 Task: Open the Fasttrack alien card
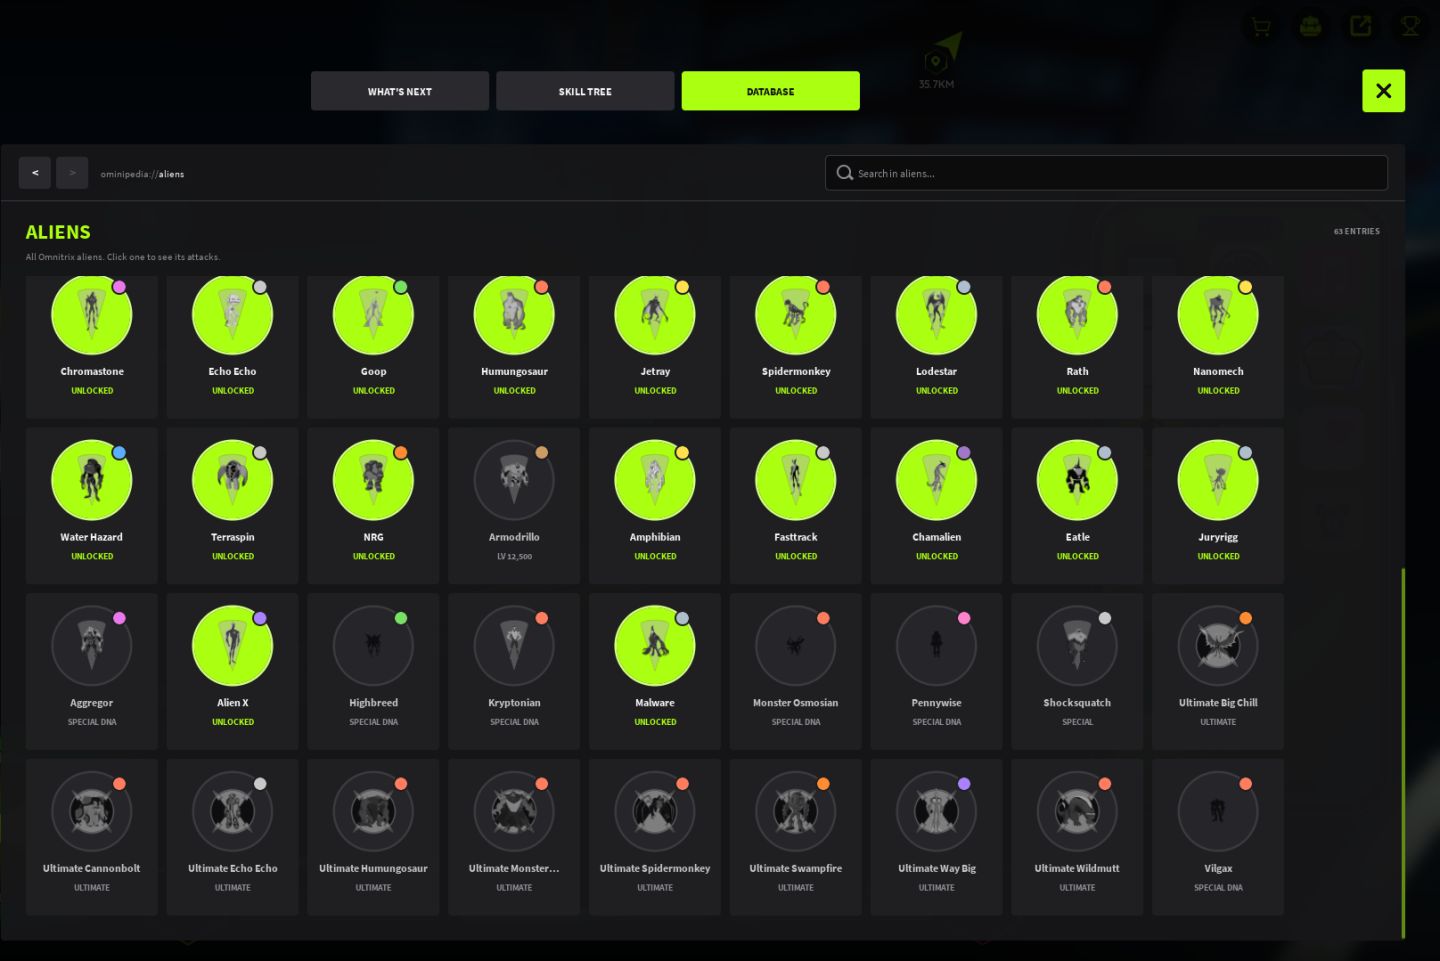796,505
